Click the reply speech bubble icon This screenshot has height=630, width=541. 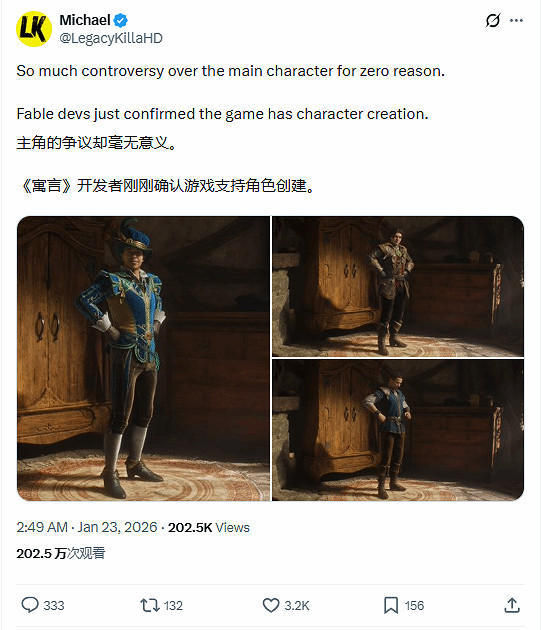pyautogui.click(x=30, y=605)
